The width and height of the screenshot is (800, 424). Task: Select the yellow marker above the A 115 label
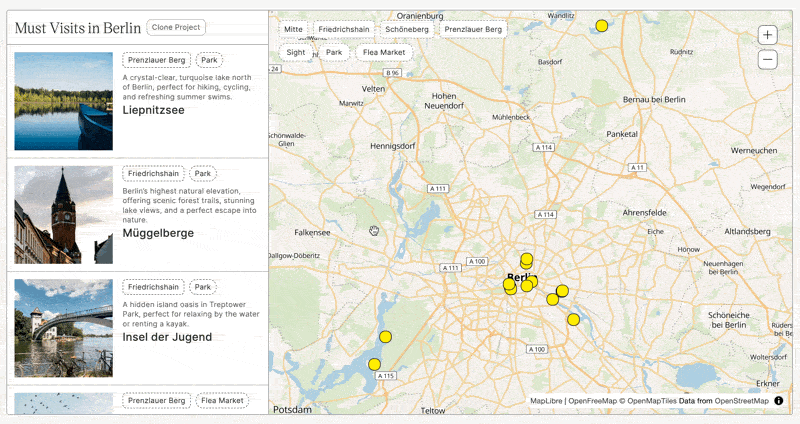(374, 364)
